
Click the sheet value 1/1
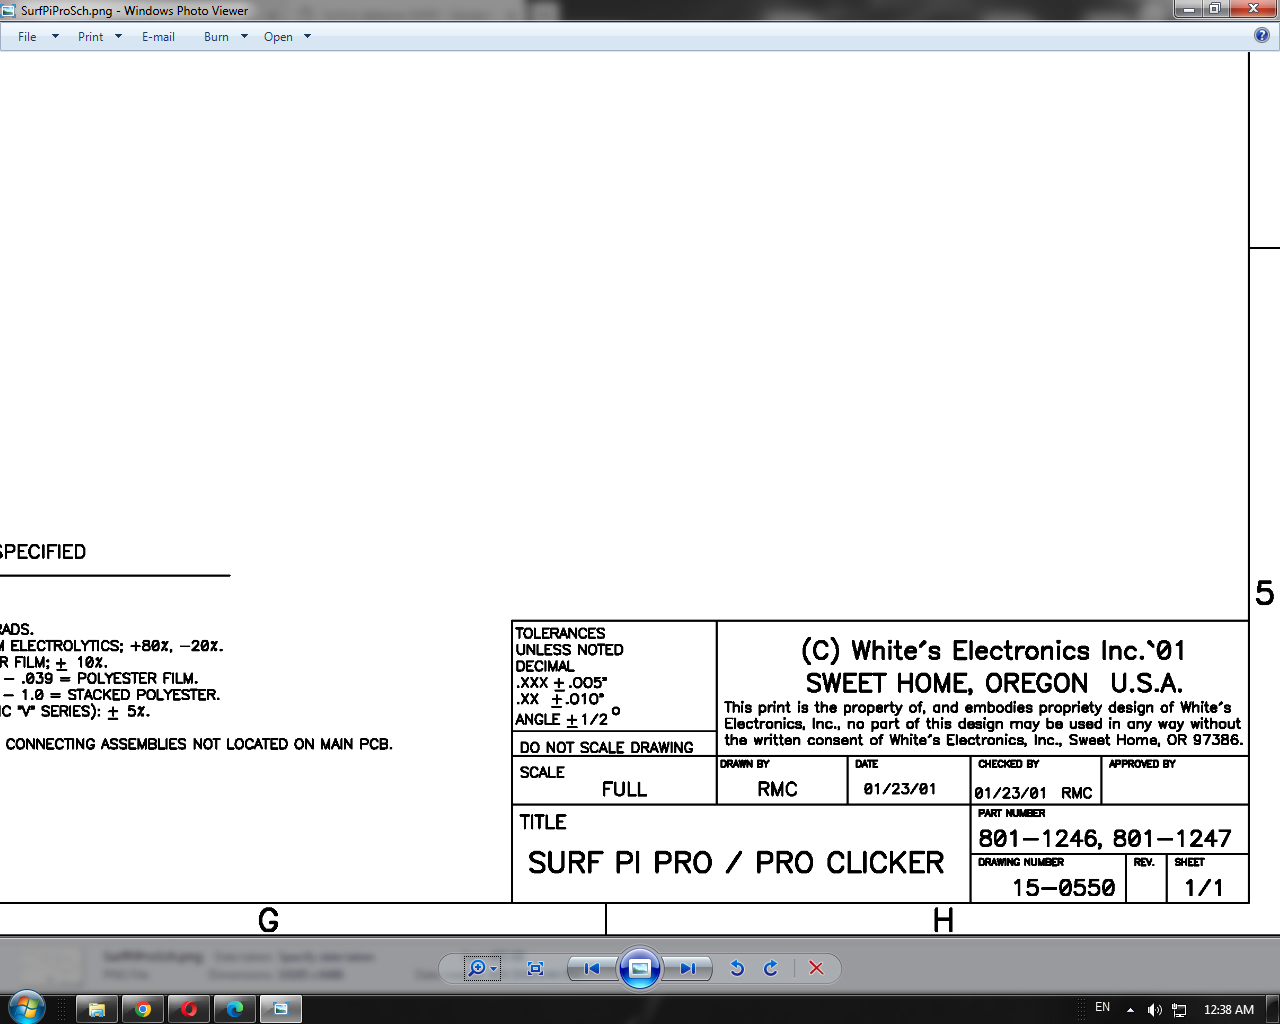(1204, 888)
